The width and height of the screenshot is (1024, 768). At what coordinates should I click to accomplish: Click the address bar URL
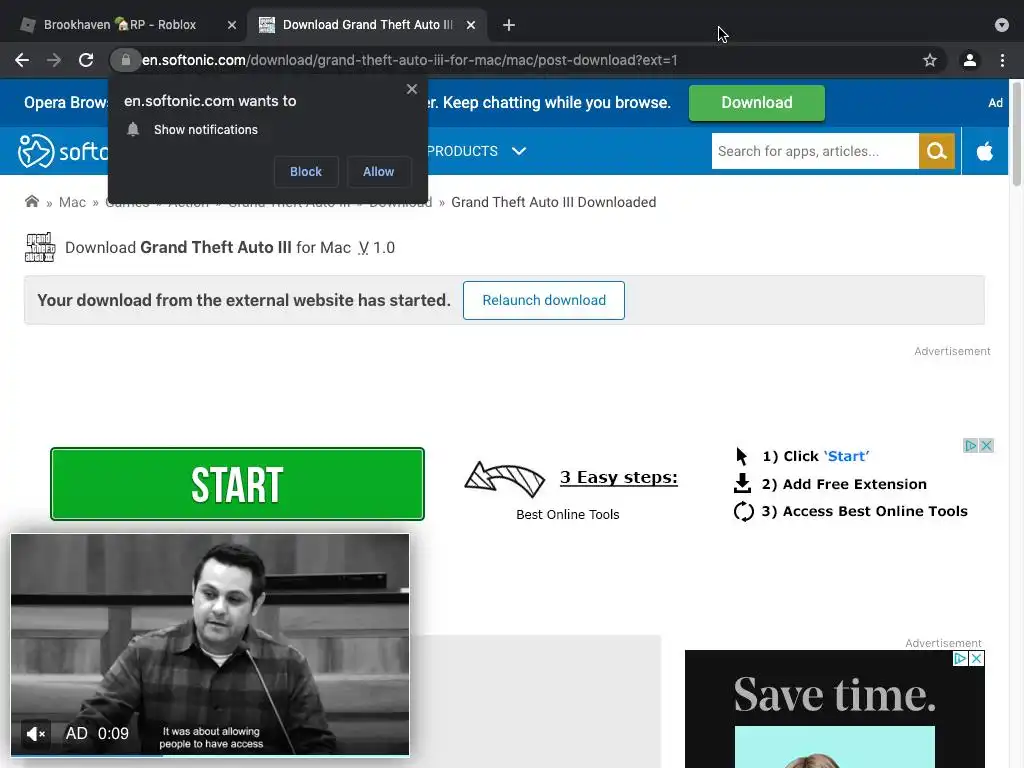click(x=409, y=60)
